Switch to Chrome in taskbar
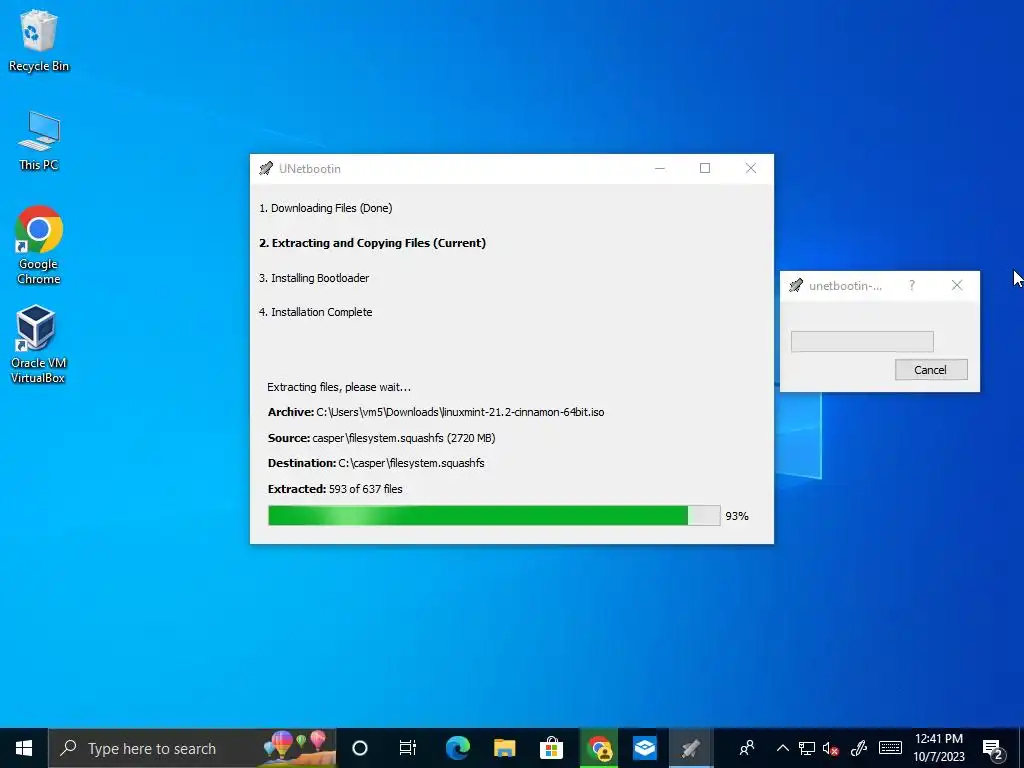 point(599,748)
